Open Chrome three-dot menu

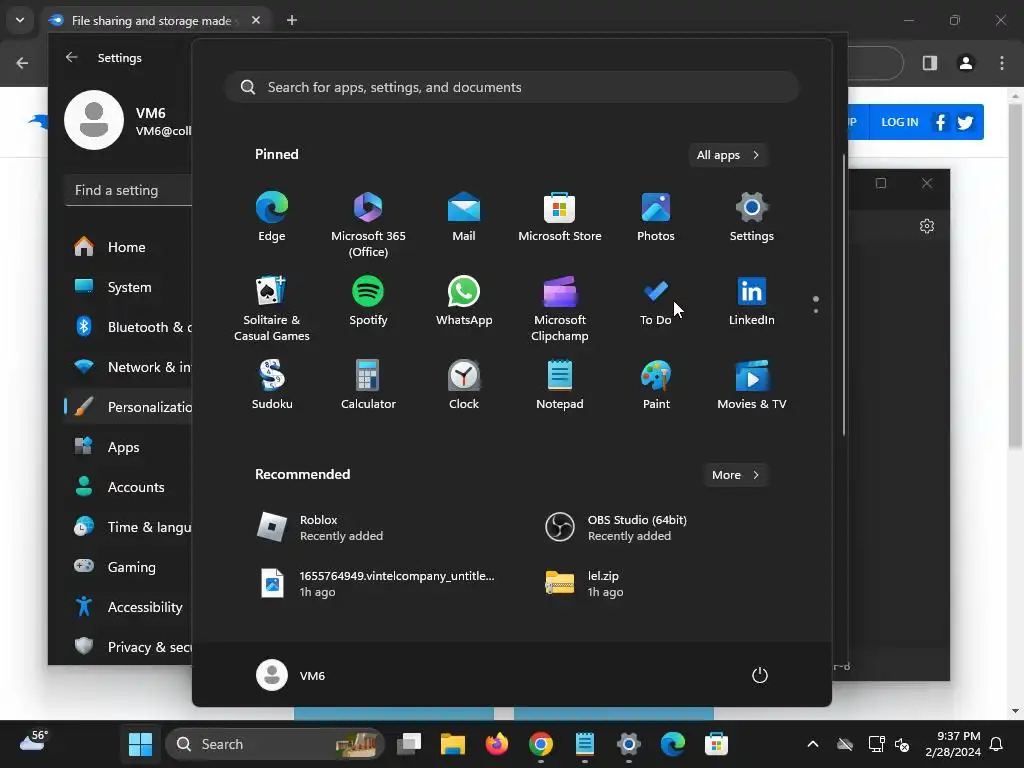pyautogui.click(x=1002, y=63)
